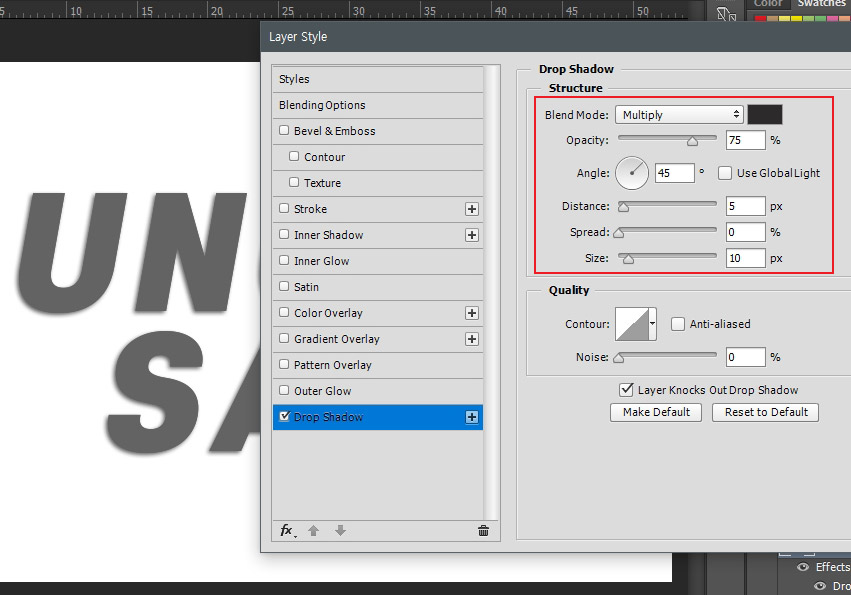Add another Stroke with the plus icon
The image size is (851, 595).
472,209
